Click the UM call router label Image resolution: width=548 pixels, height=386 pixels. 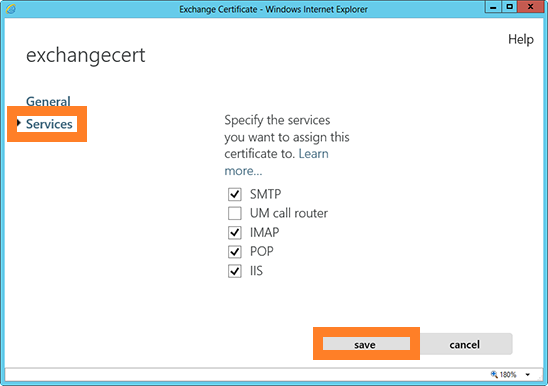coord(289,213)
